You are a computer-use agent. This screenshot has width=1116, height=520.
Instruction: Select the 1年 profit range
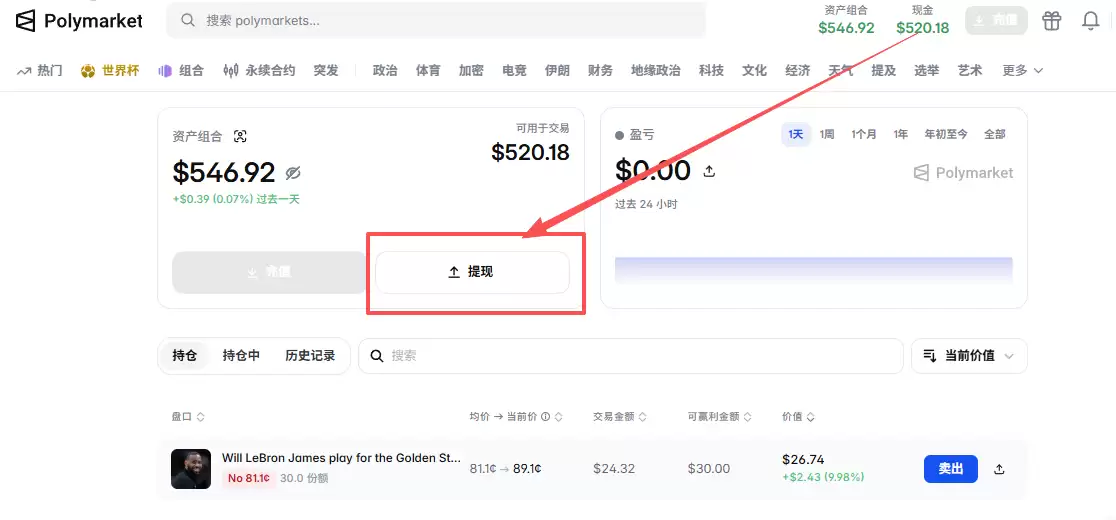pos(901,134)
